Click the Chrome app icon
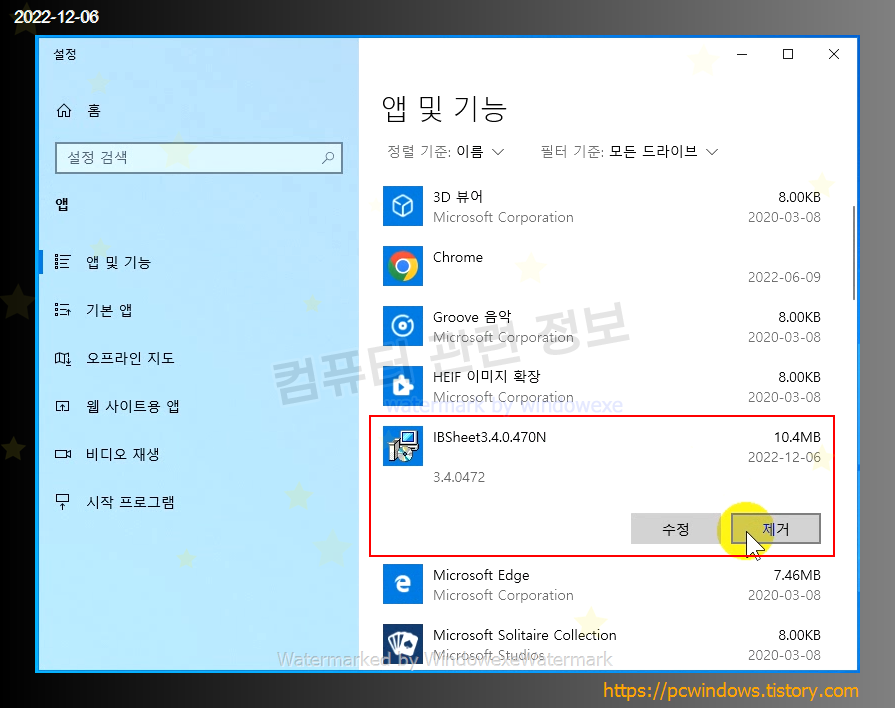Viewport: 895px width, 708px height. 403,266
